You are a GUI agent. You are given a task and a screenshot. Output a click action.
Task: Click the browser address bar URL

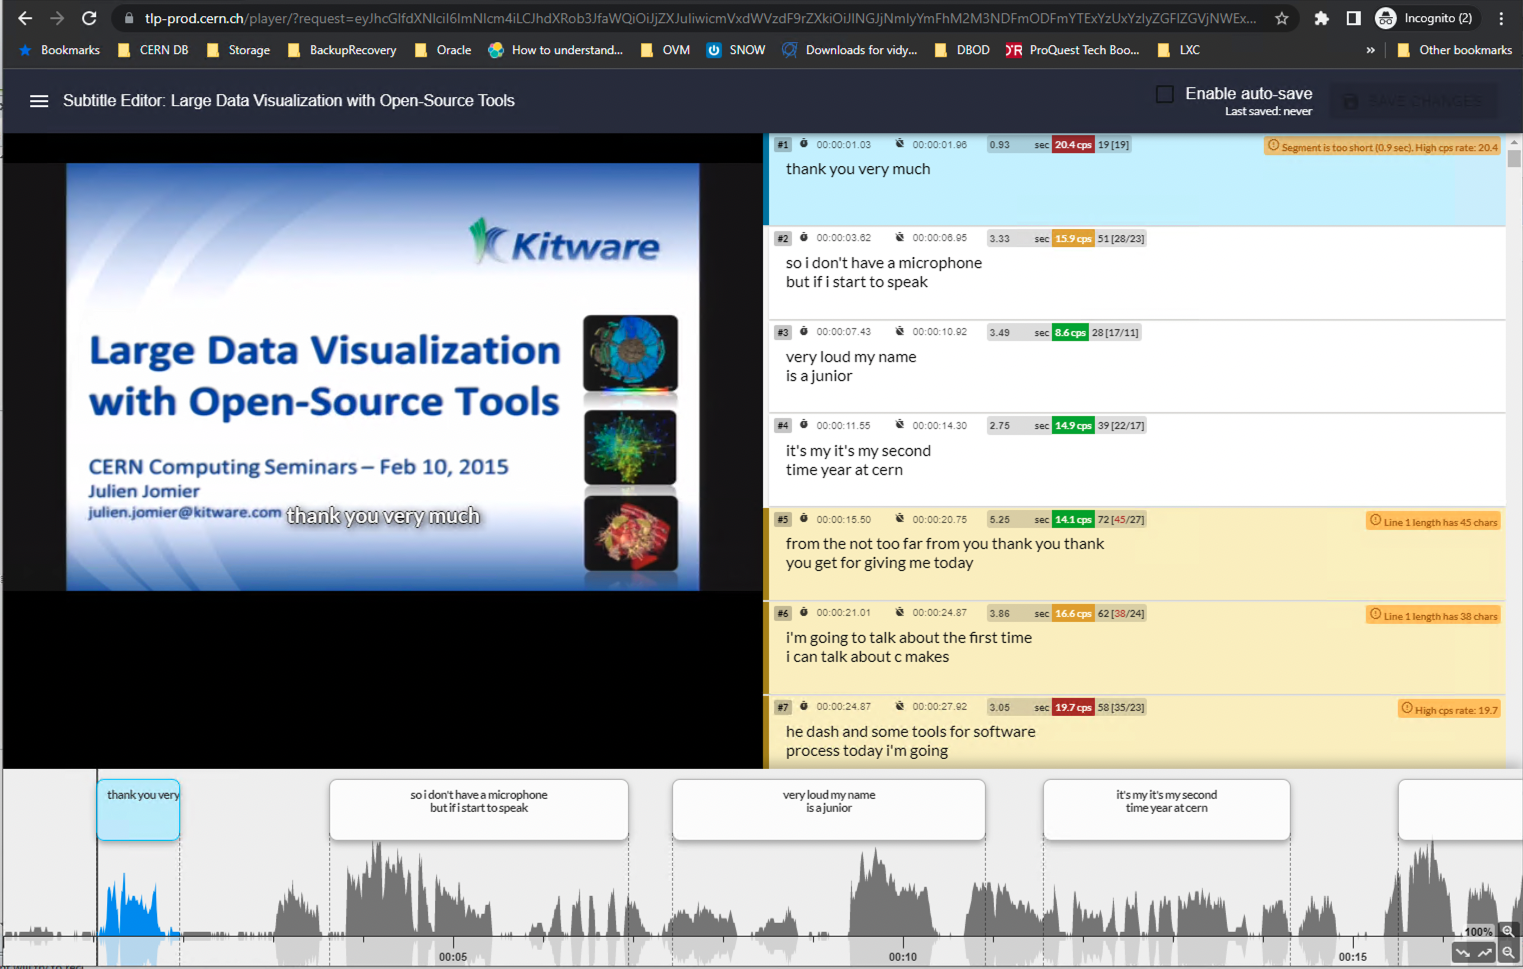700,18
